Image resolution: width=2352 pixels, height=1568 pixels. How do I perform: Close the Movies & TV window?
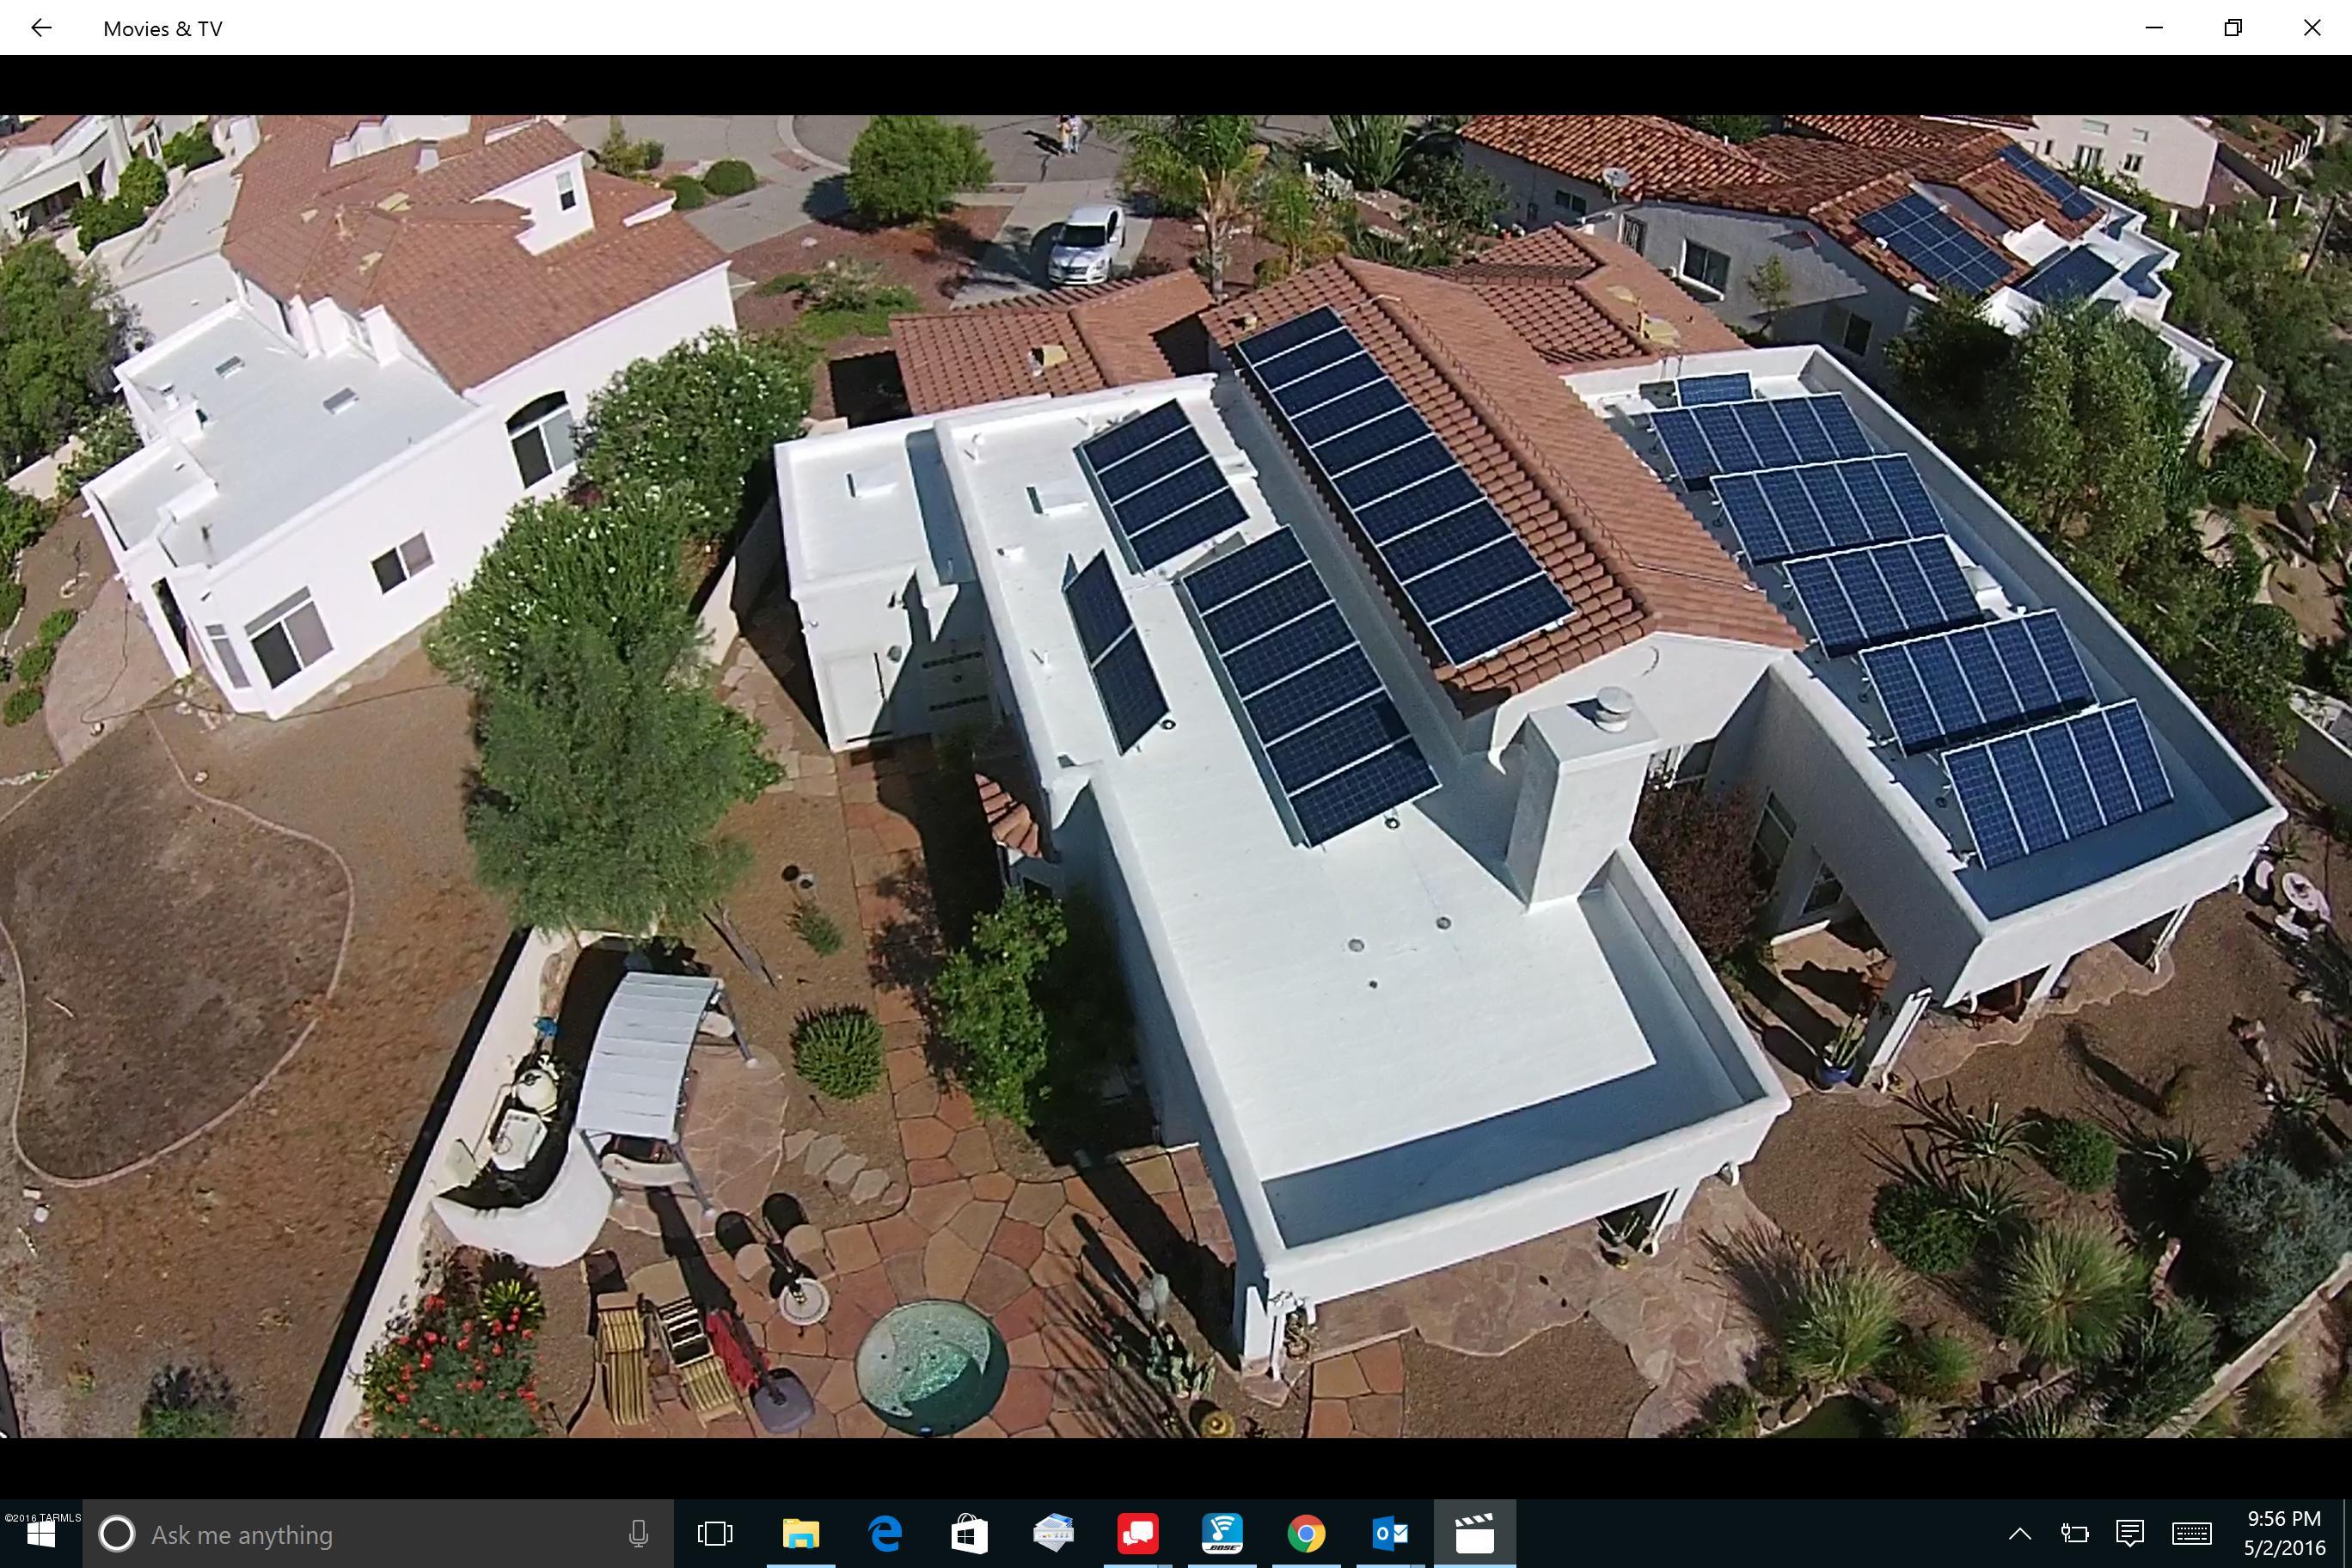(x=2312, y=28)
